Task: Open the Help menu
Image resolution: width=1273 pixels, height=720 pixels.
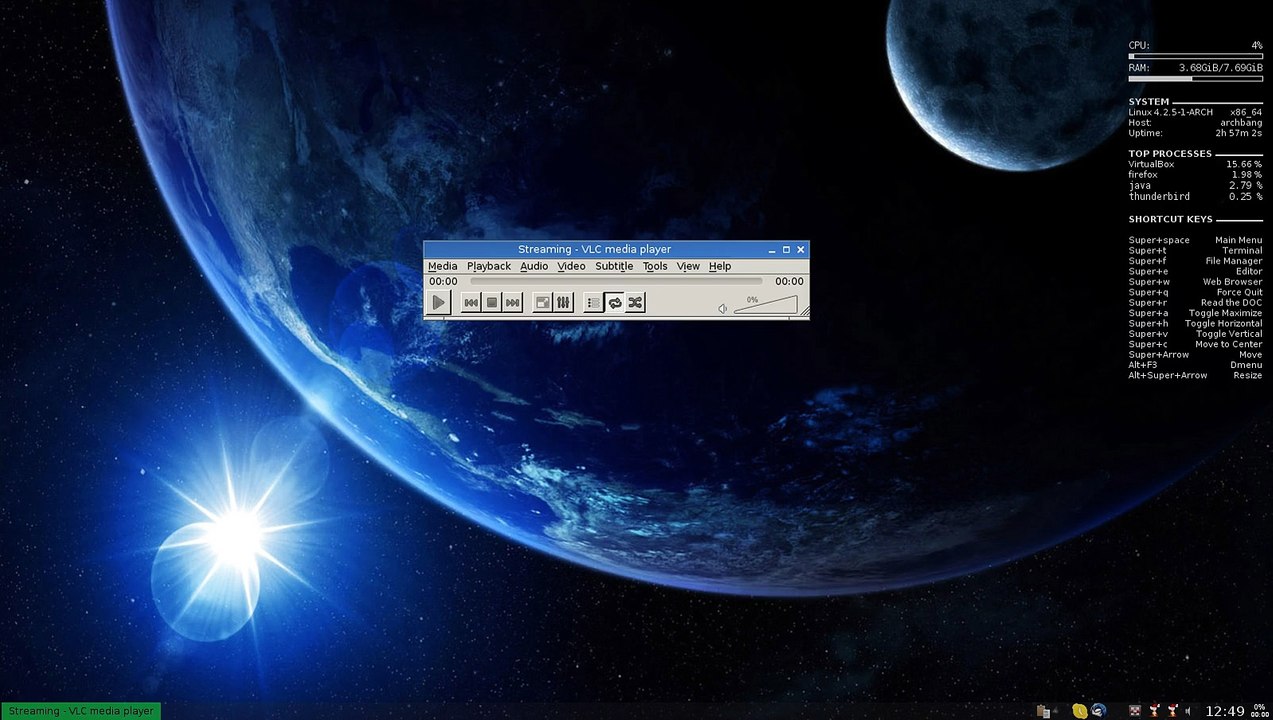Action: (x=720, y=266)
